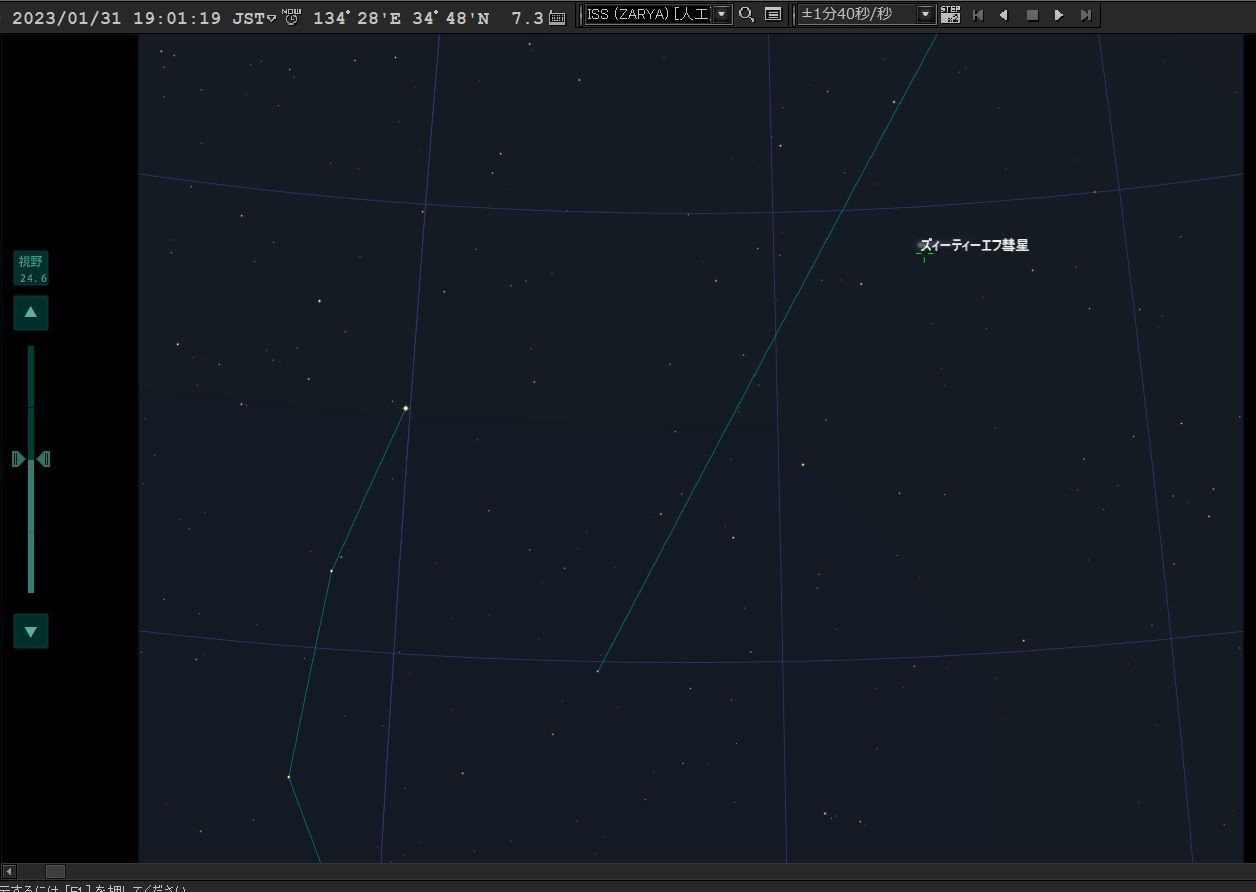The height and width of the screenshot is (892, 1256).
Task: Click the 視野 field-of-view slider handle
Action: (x=31, y=459)
